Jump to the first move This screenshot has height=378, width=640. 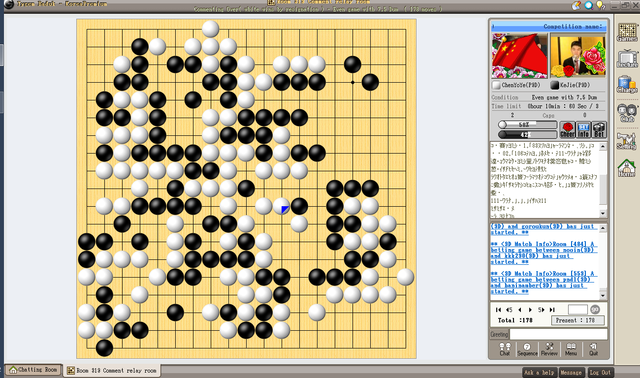(x=498, y=310)
